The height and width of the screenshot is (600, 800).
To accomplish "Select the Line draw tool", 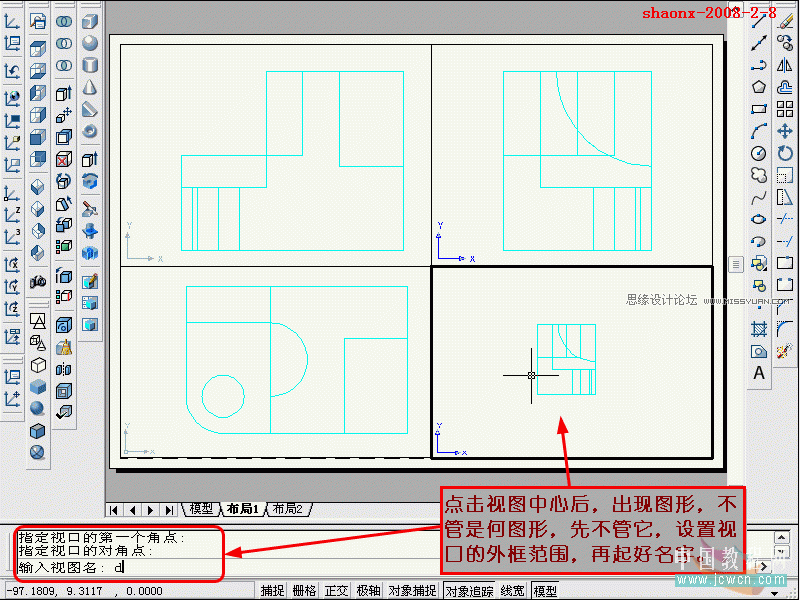I will coord(759,21).
